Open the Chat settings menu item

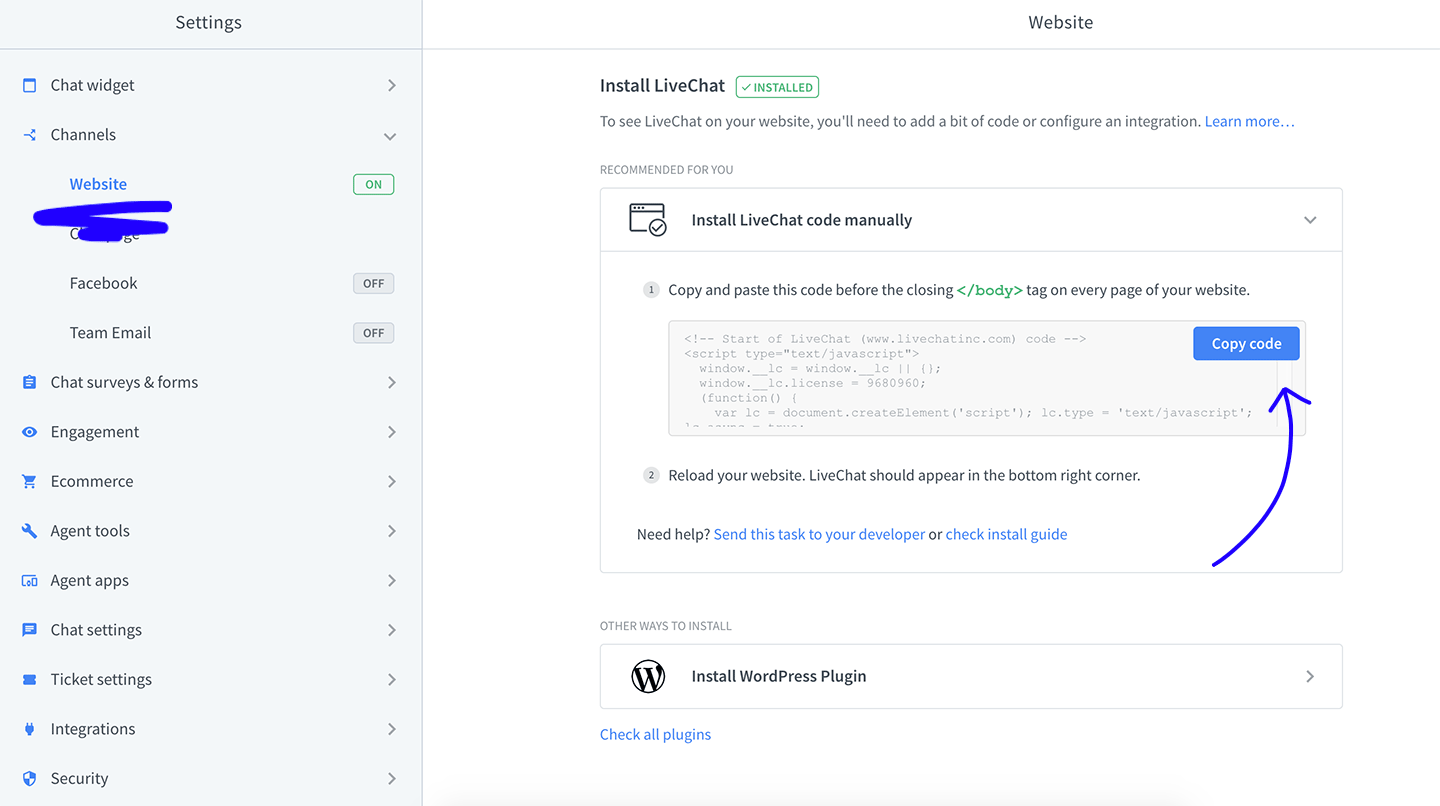point(96,630)
